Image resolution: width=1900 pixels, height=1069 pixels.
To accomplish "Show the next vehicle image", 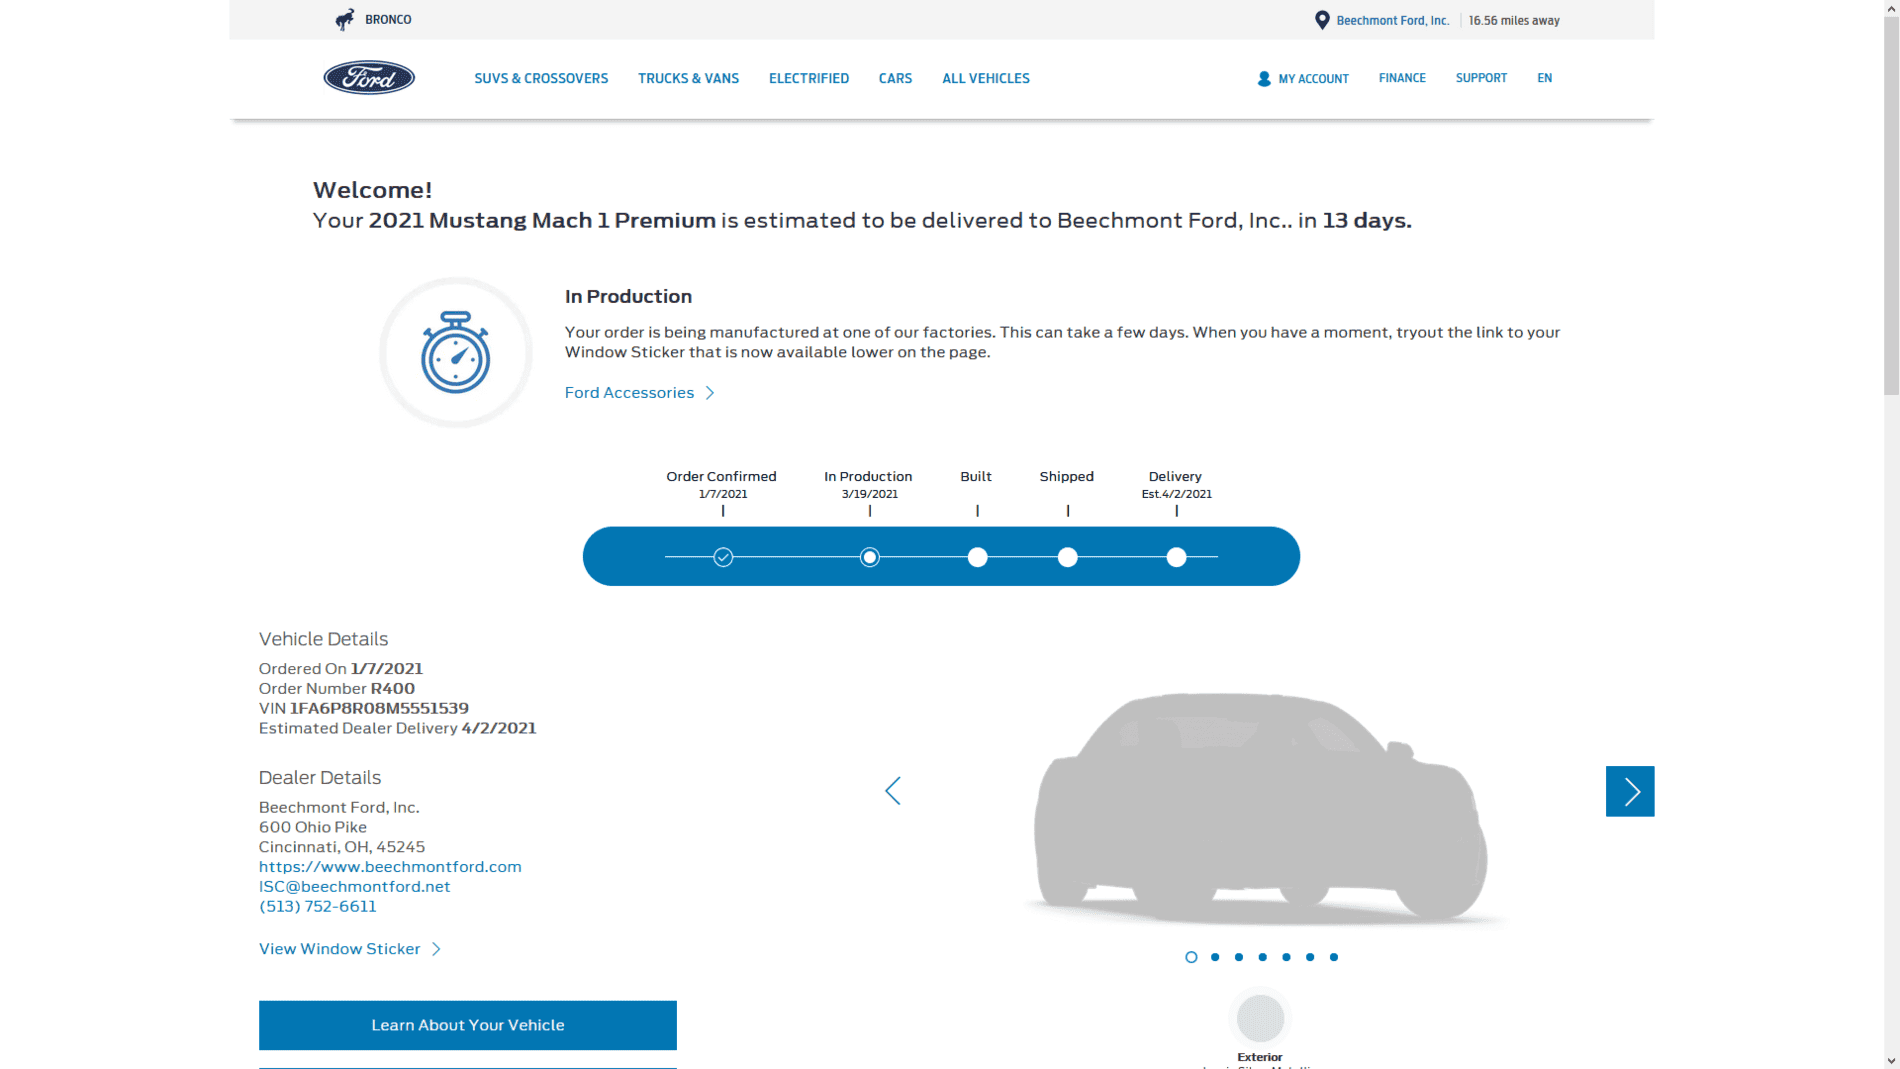I will pos(1630,791).
